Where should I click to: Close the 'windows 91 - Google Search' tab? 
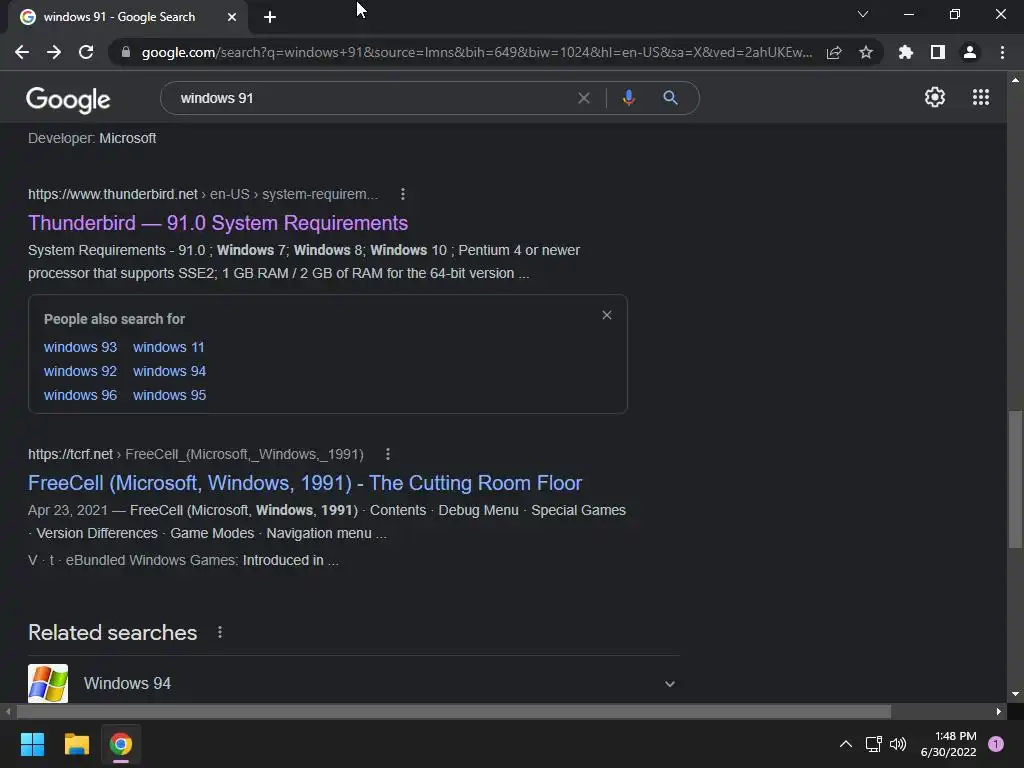[232, 17]
